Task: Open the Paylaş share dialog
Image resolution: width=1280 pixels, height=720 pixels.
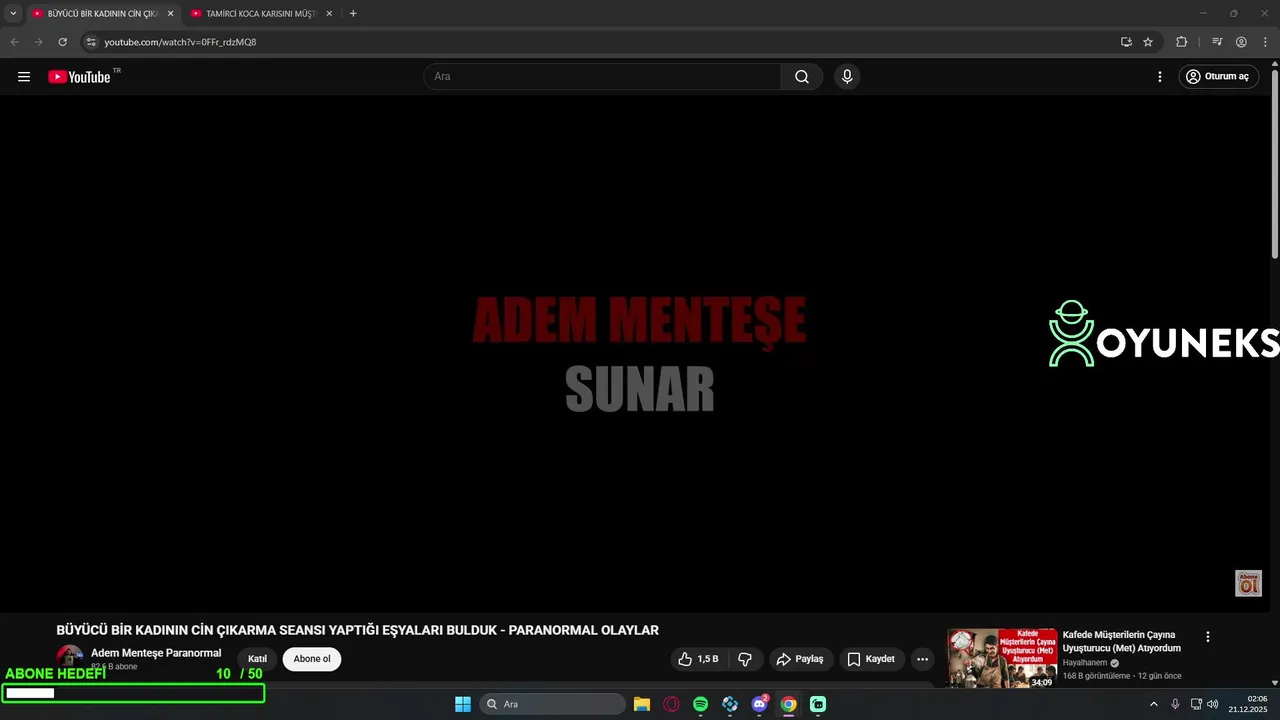Action: (x=800, y=659)
